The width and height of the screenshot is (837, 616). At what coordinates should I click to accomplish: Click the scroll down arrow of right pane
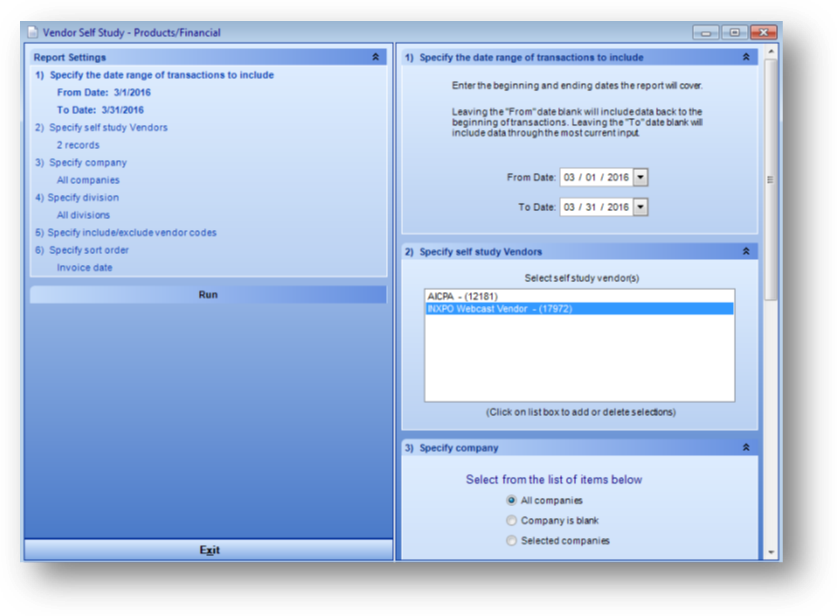click(x=771, y=552)
